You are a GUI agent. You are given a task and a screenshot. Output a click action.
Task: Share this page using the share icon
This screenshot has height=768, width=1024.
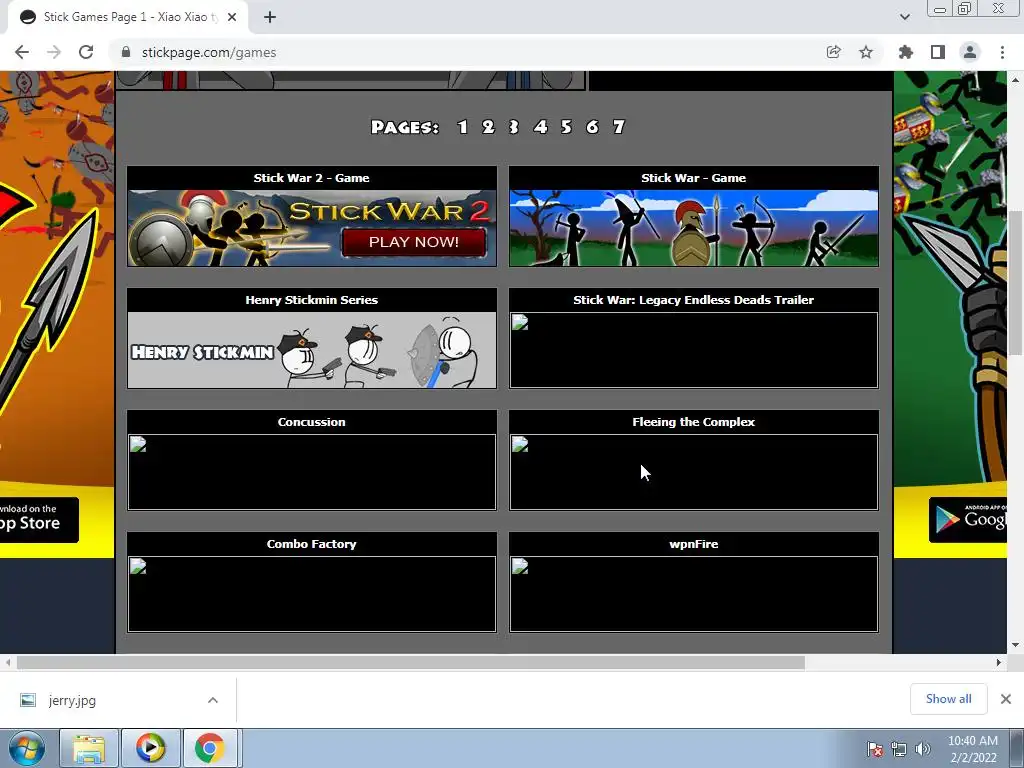click(833, 52)
